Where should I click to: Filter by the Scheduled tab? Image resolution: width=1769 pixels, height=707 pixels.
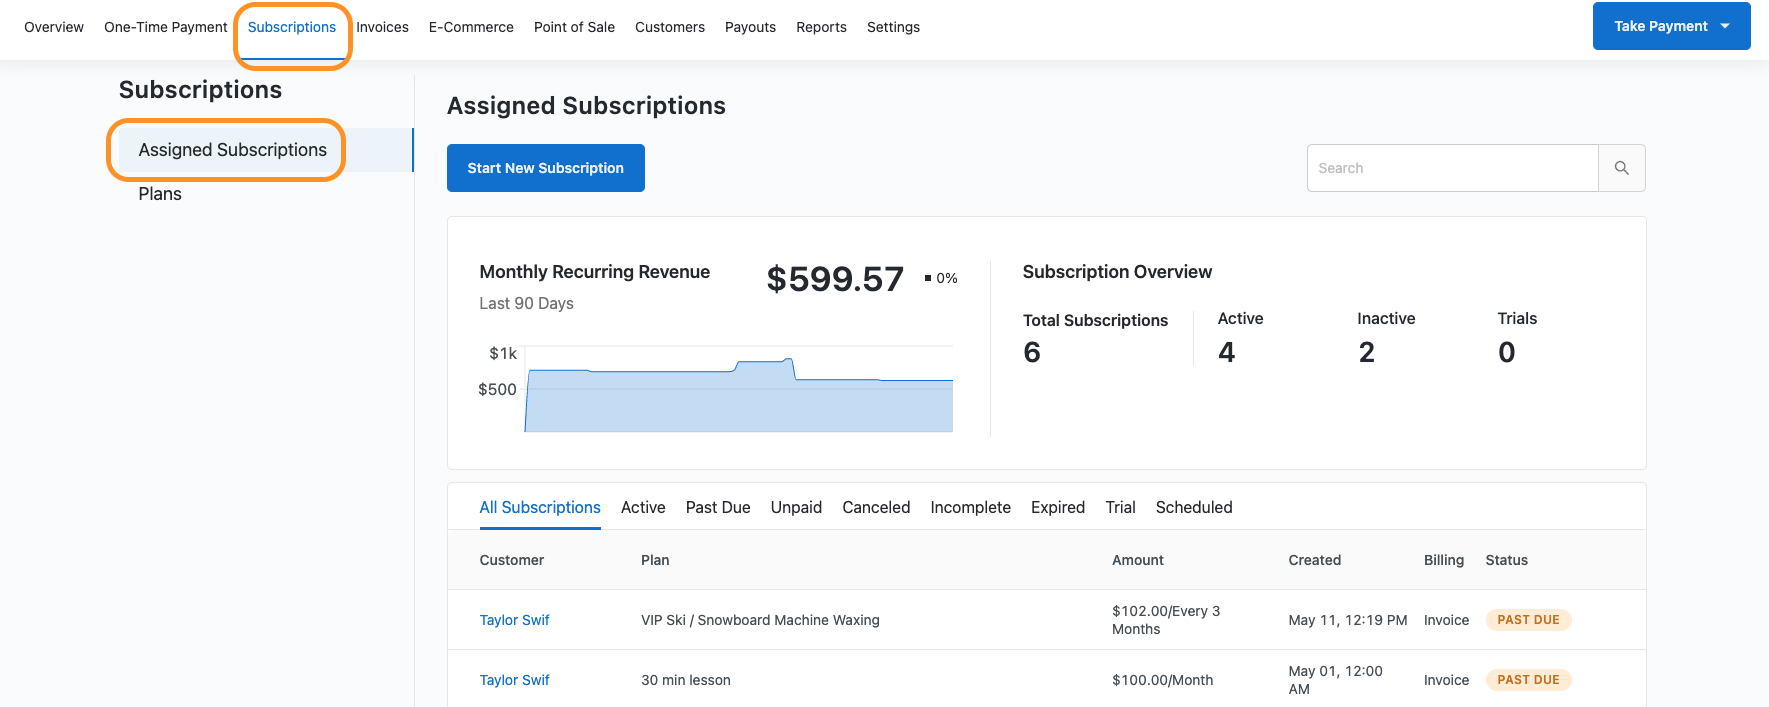pyautogui.click(x=1194, y=507)
